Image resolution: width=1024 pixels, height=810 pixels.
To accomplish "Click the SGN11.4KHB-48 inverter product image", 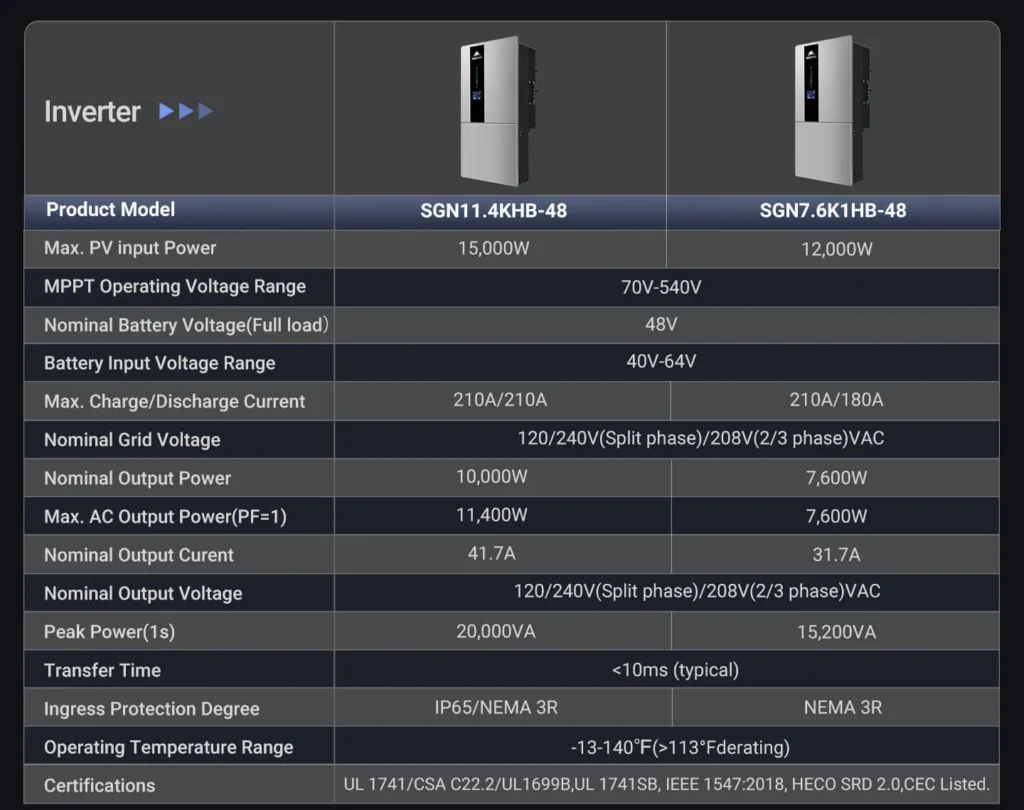I will 490,110.
